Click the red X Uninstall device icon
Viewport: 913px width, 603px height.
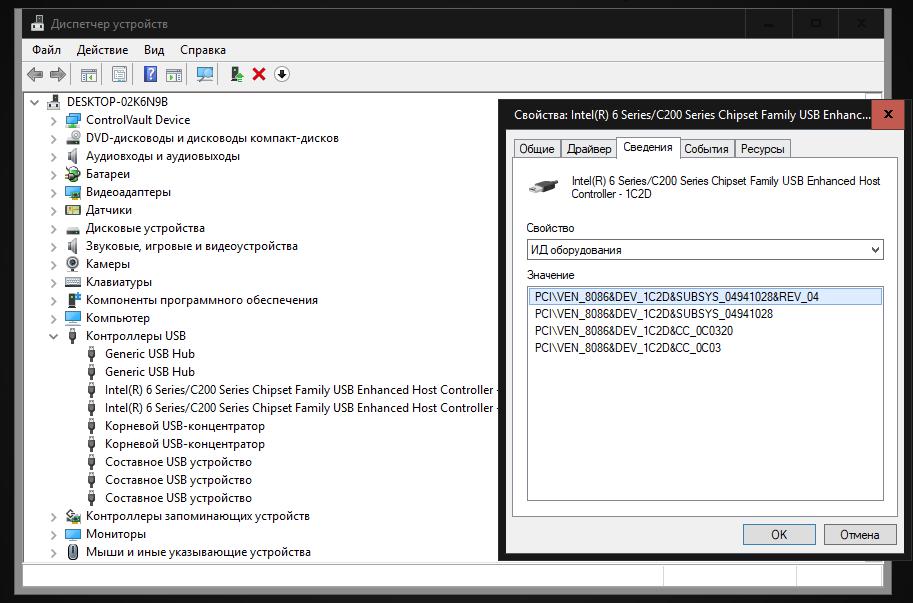pyautogui.click(x=259, y=74)
